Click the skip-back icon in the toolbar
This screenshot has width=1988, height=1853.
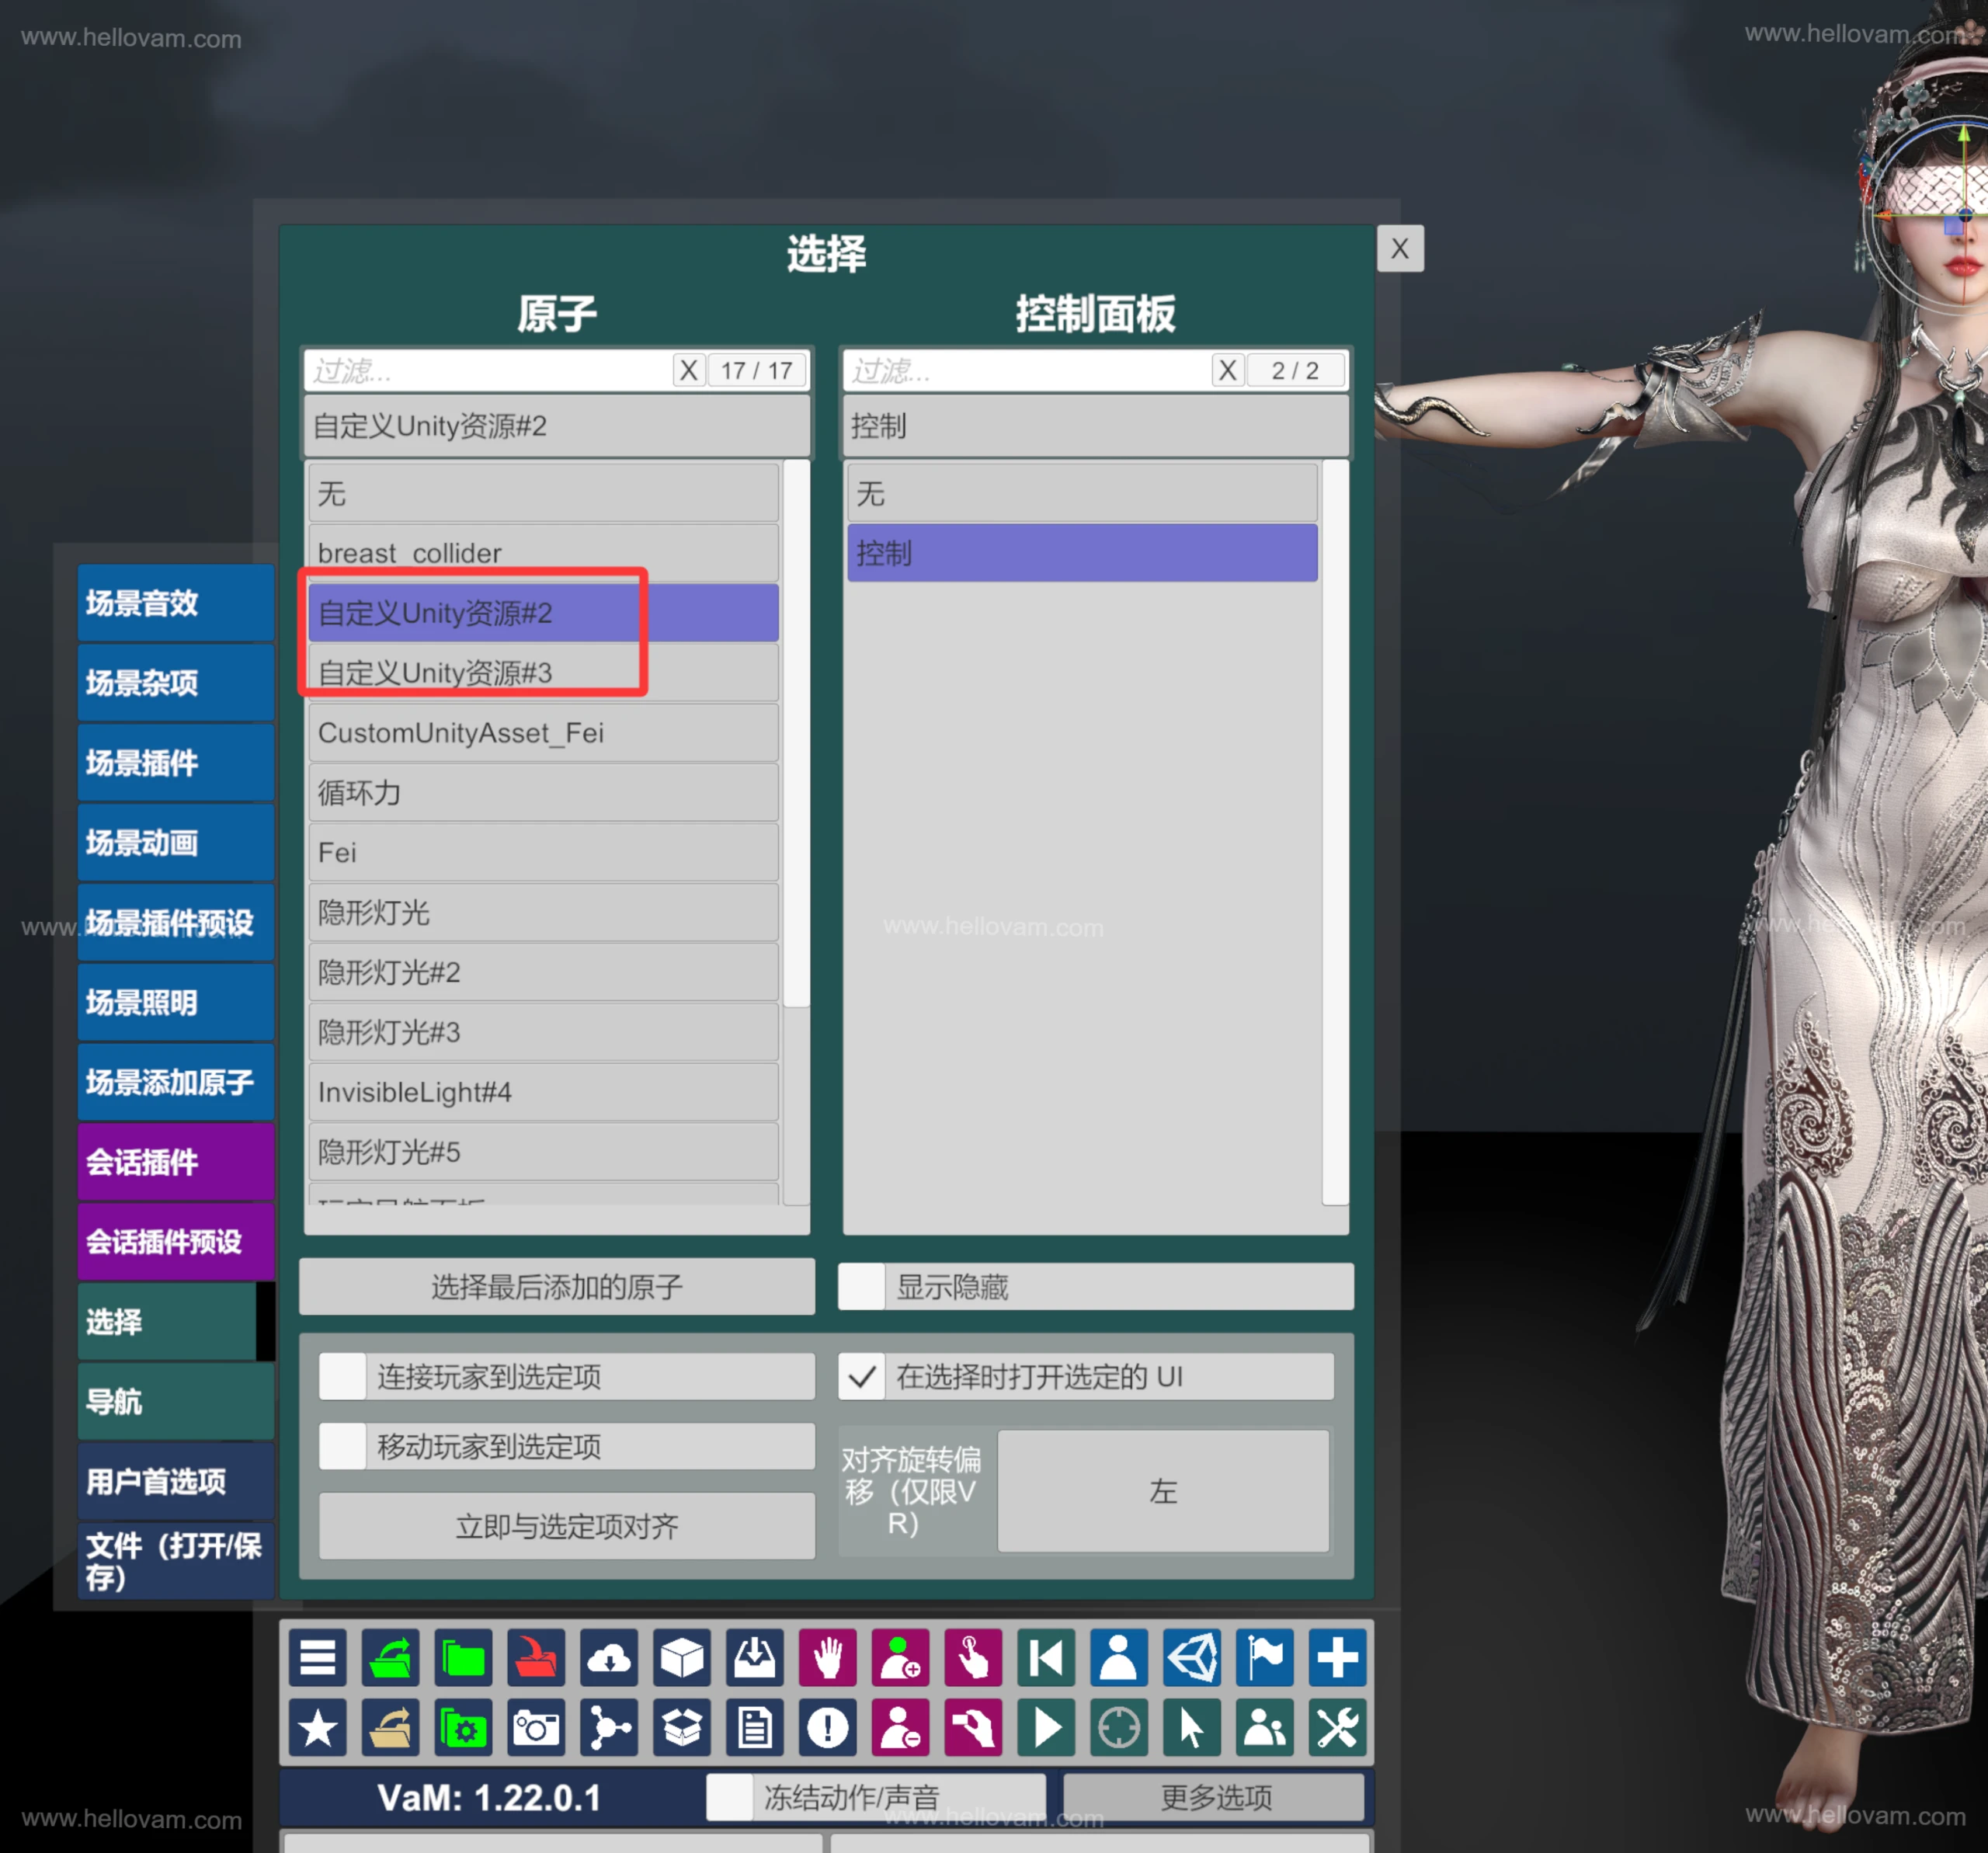(1046, 1658)
